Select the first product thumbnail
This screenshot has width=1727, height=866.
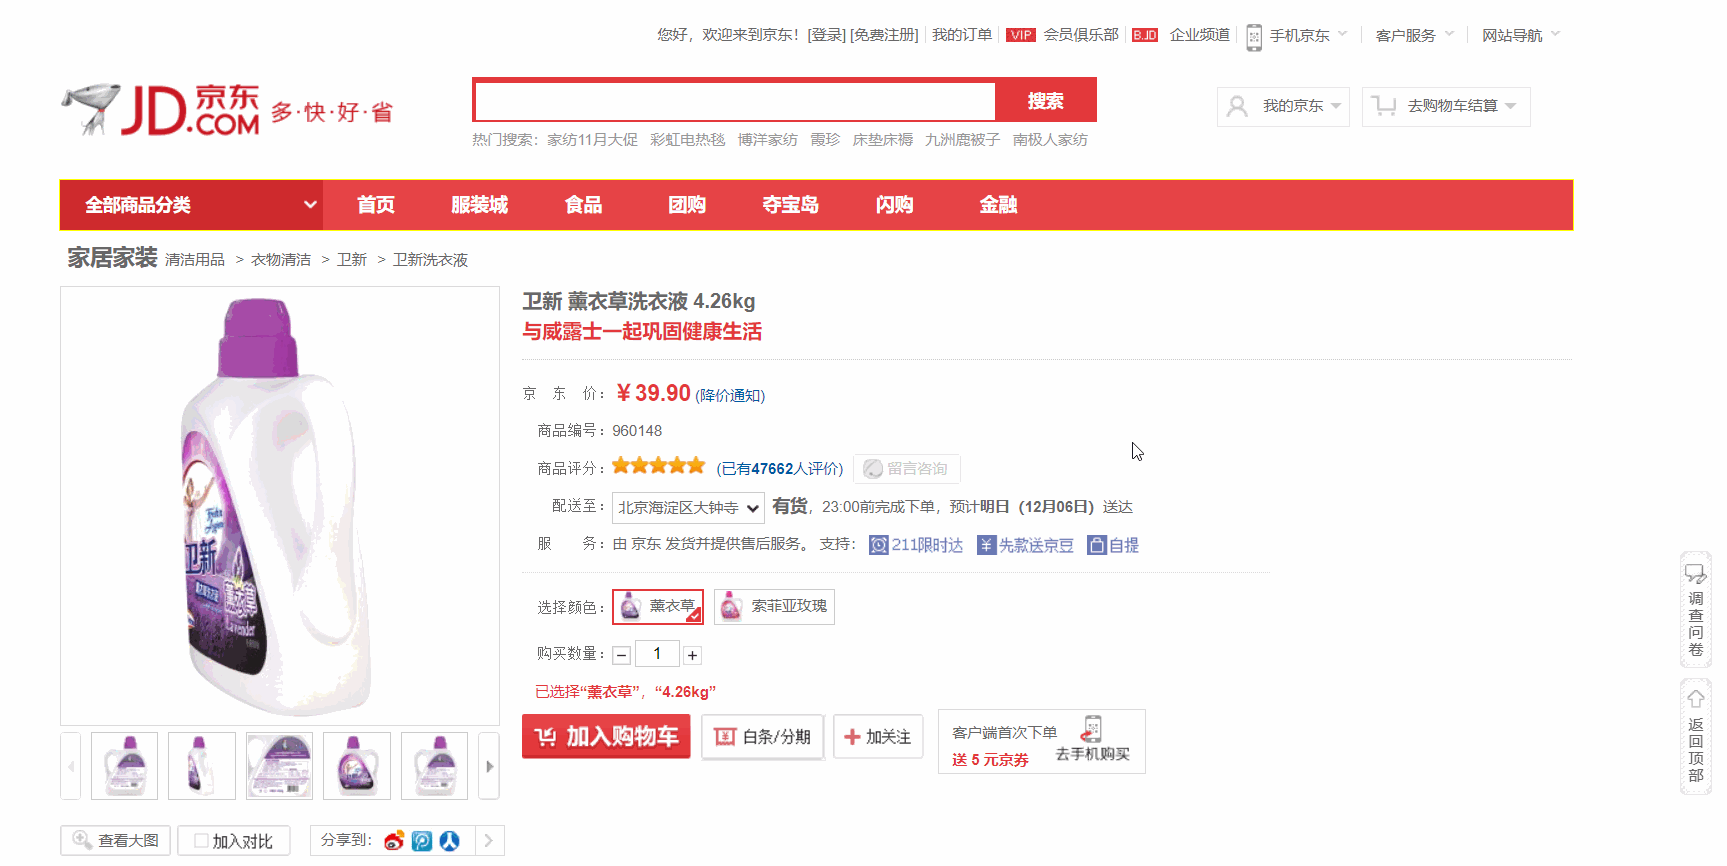[125, 766]
